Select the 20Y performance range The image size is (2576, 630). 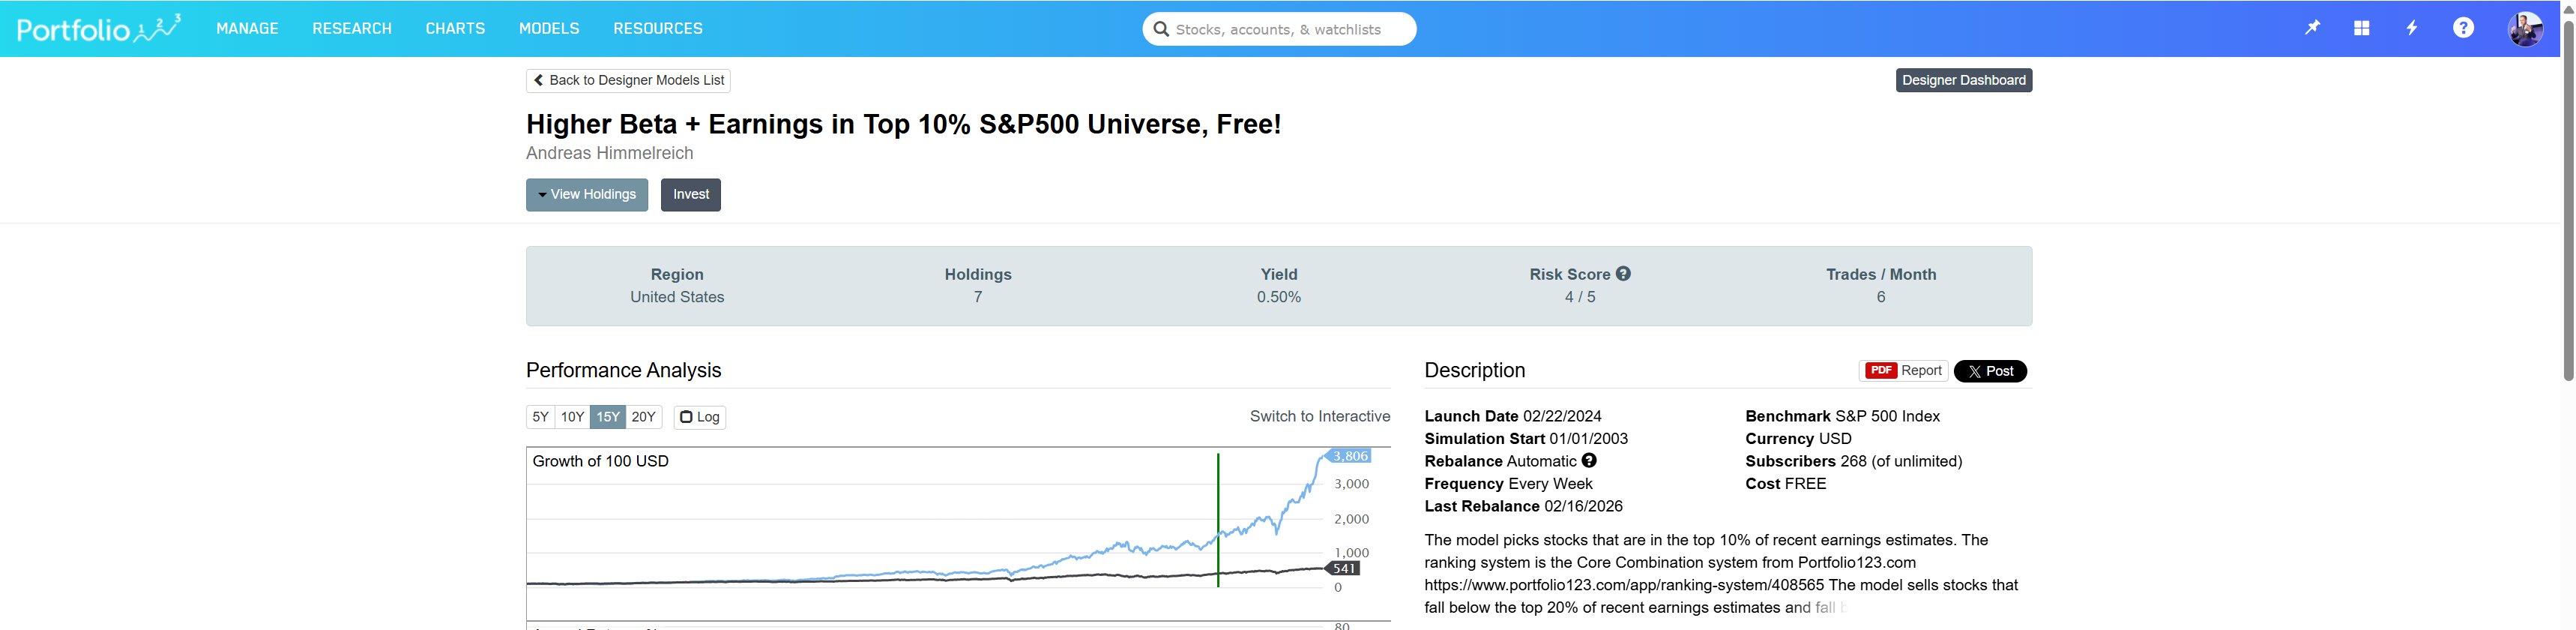coord(644,416)
